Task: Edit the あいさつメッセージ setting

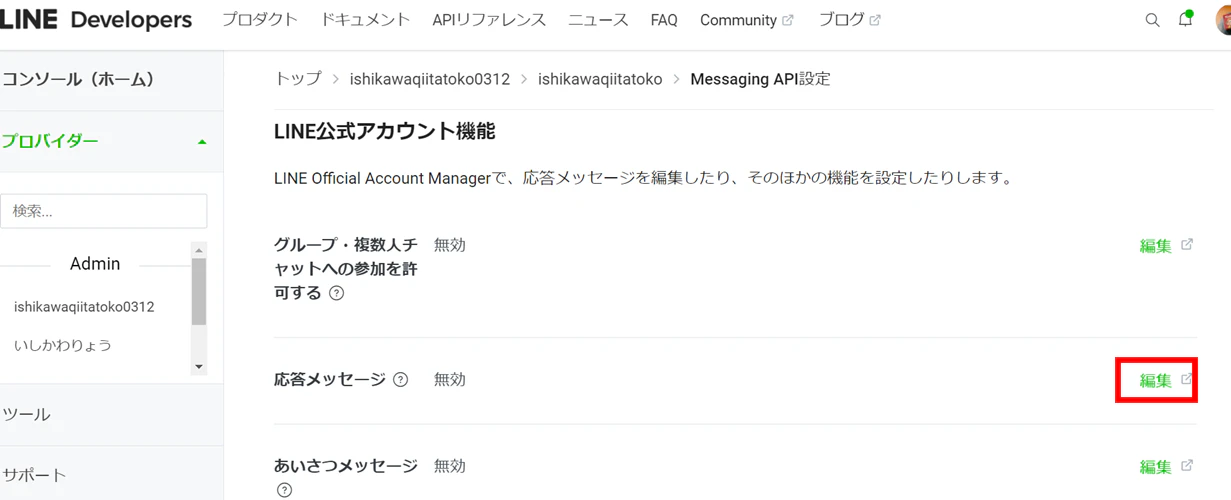Action: (x=1155, y=467)
